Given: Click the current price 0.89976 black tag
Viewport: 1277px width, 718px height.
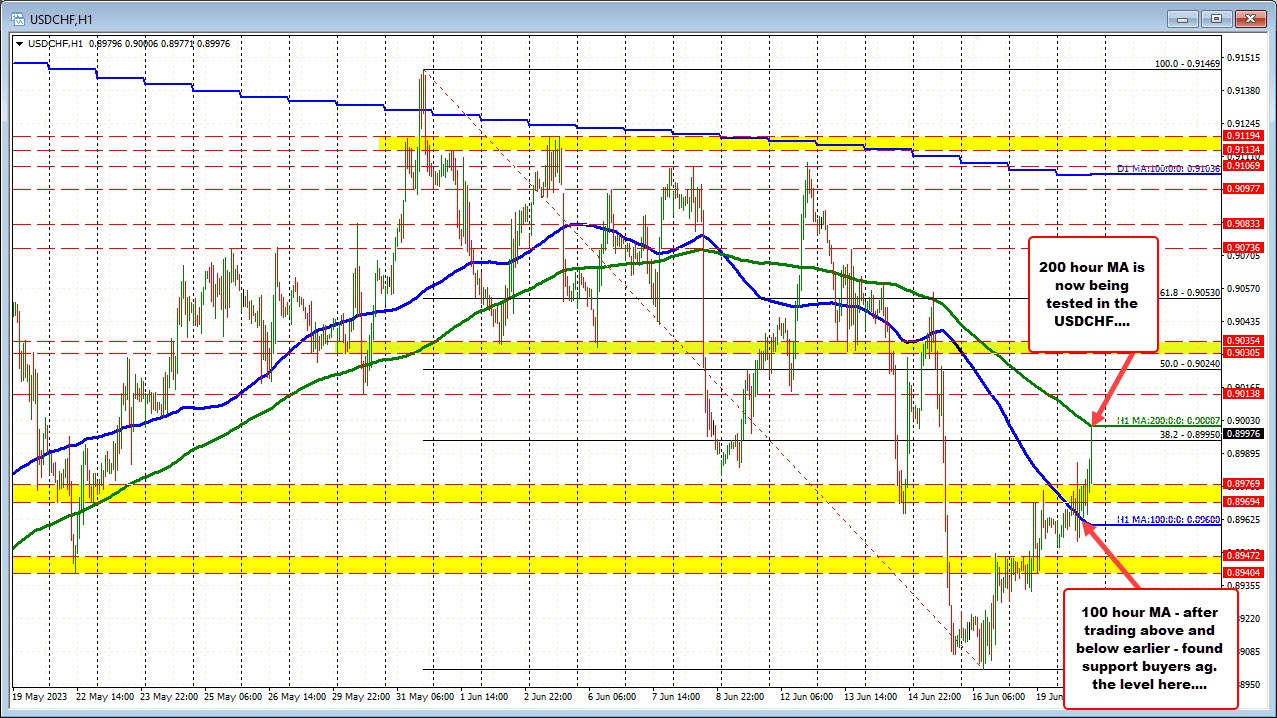Looking at the screenshot, I should (x=1243, y=434).
